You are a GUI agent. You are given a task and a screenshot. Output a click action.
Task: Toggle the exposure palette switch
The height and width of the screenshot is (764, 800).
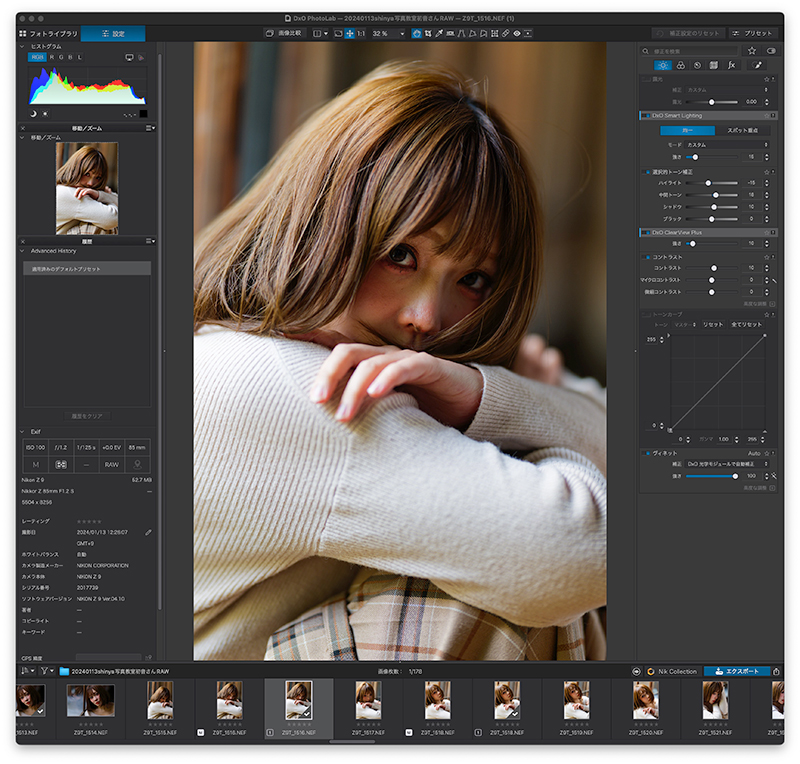647,80
